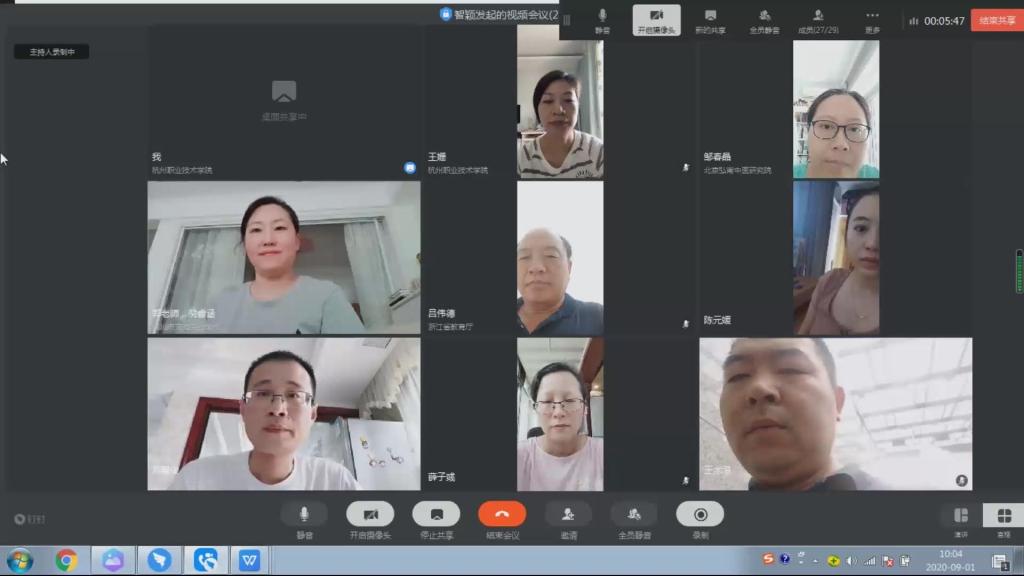The height and width of the screenshot is (576, 1024).
Task: End the meeting with the red hang-up button
Action: point(502,514)
